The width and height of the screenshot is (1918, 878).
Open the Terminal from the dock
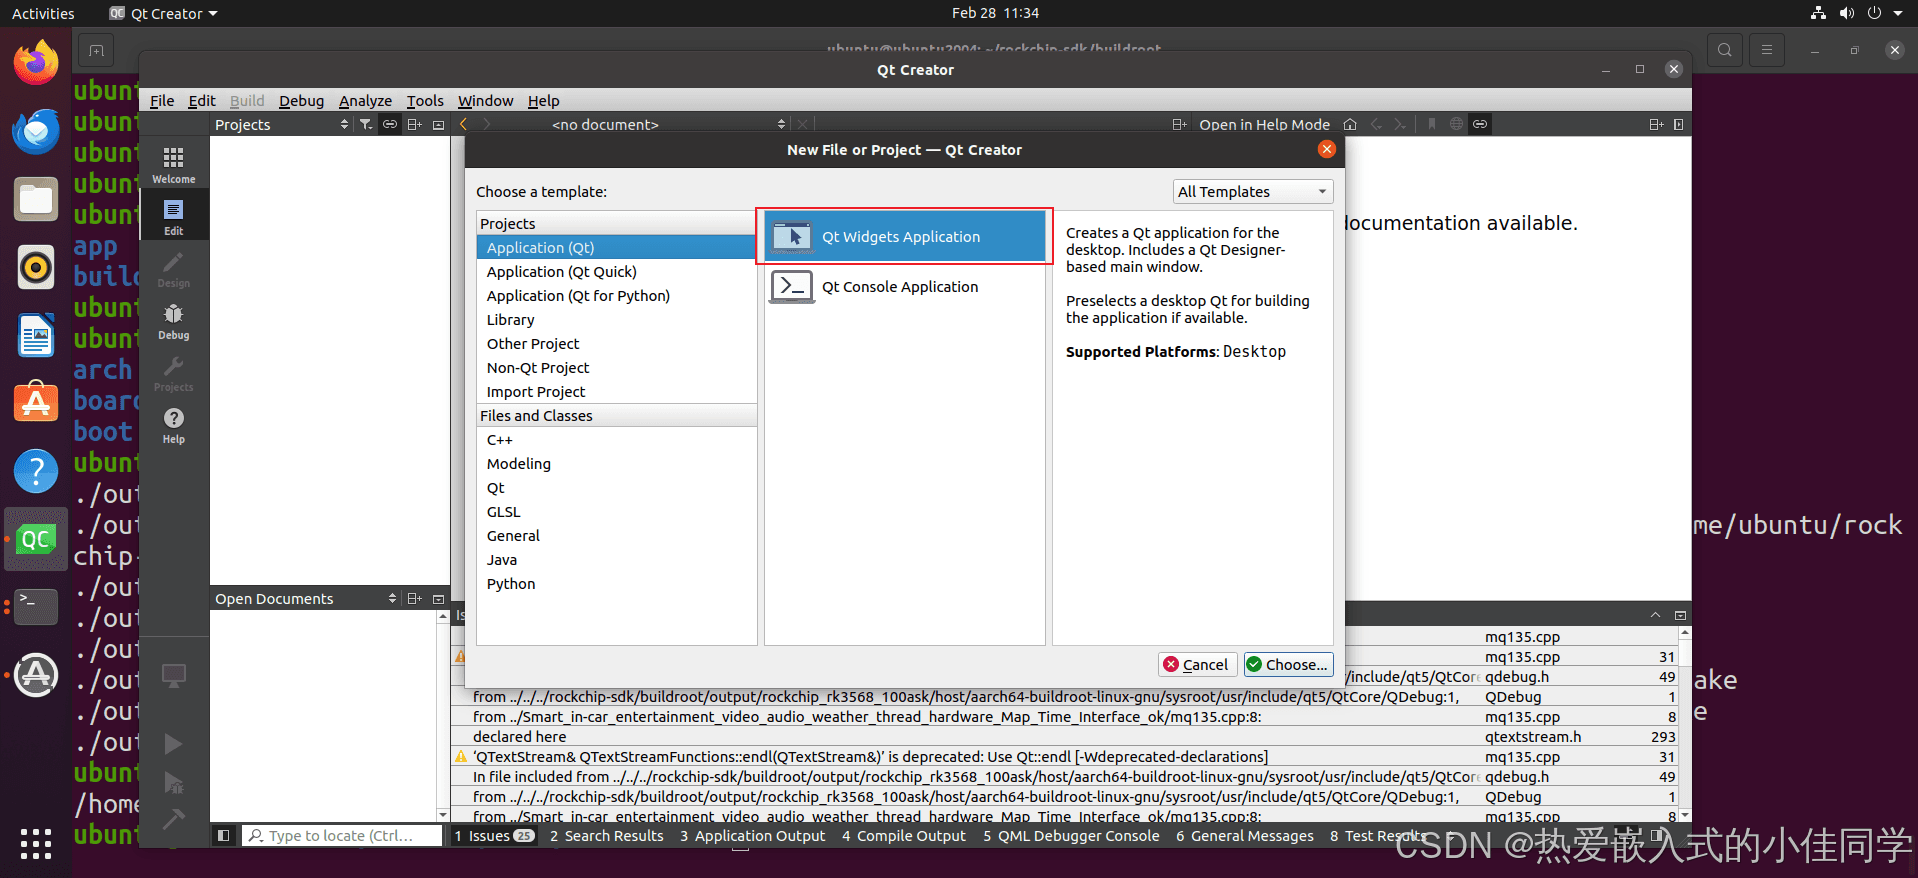[x=36, y=606]
